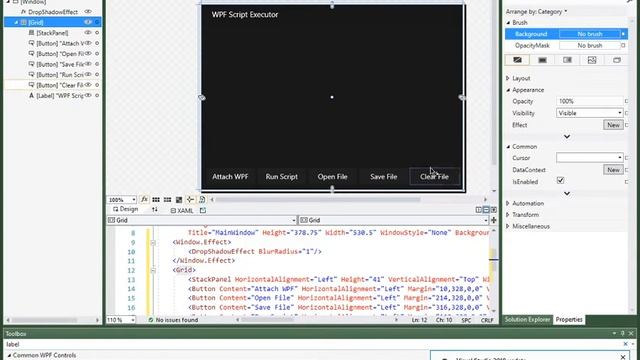Switch to the Design tab
The width and height of the screenshot is (640, 360).
pyautogui.click(x=125, y=209)
